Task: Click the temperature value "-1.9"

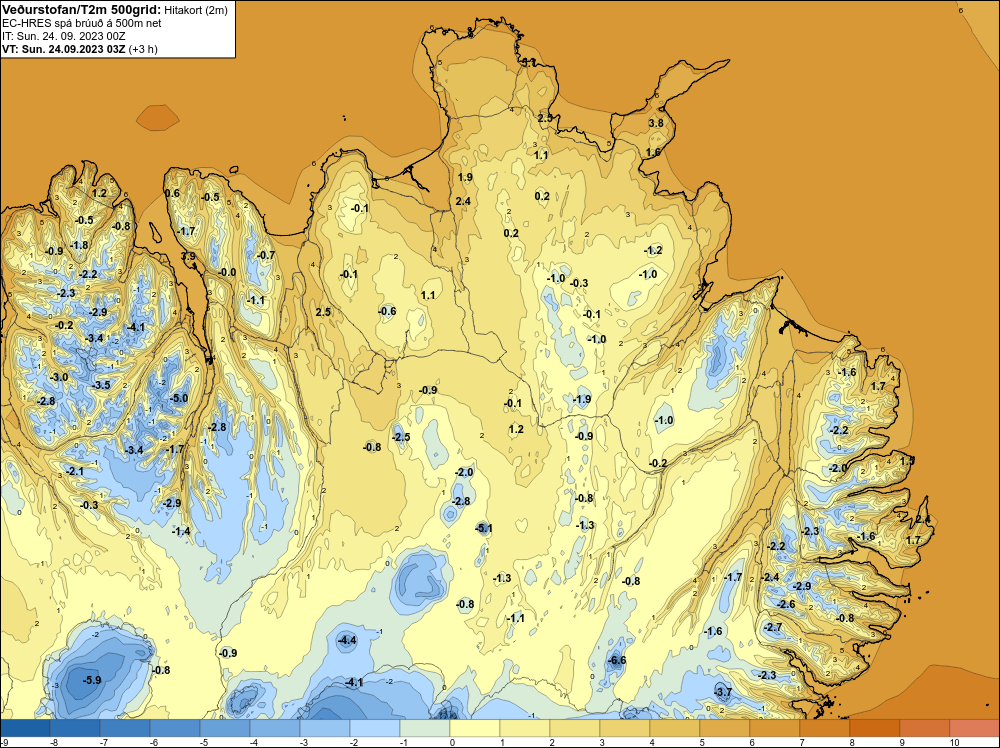Action: click(x=582, y=400)
